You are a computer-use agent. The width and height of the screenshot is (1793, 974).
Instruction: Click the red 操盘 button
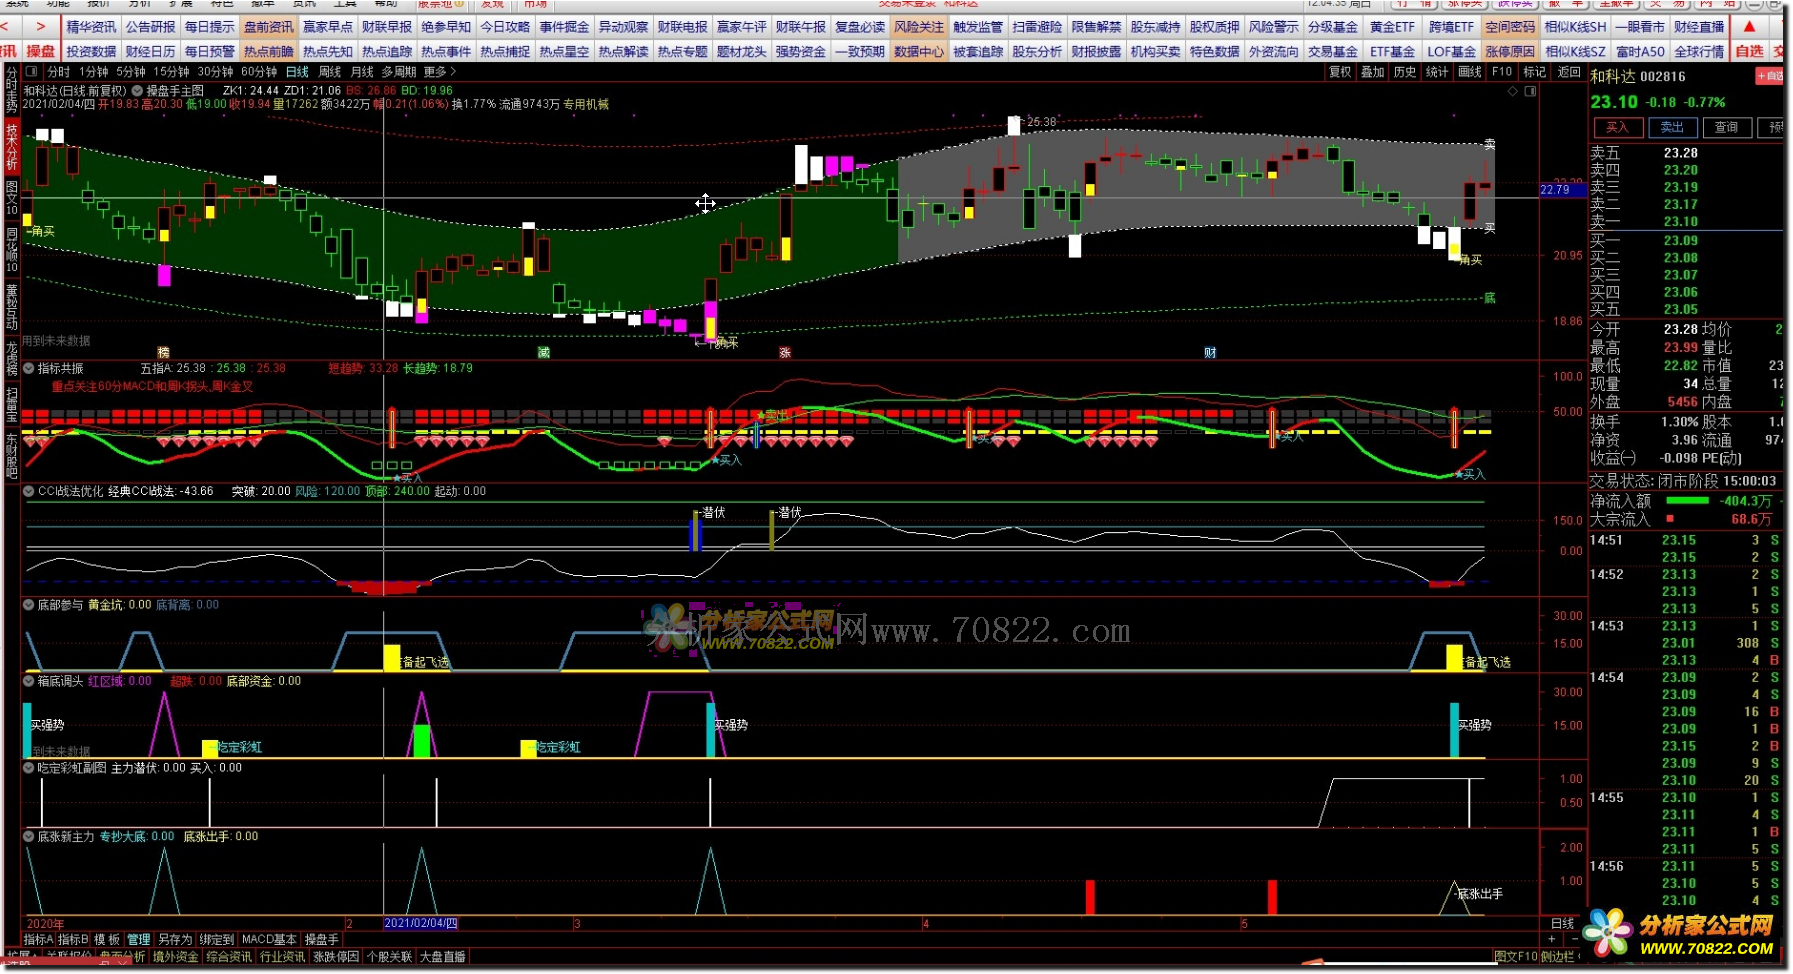coord(41,51)
